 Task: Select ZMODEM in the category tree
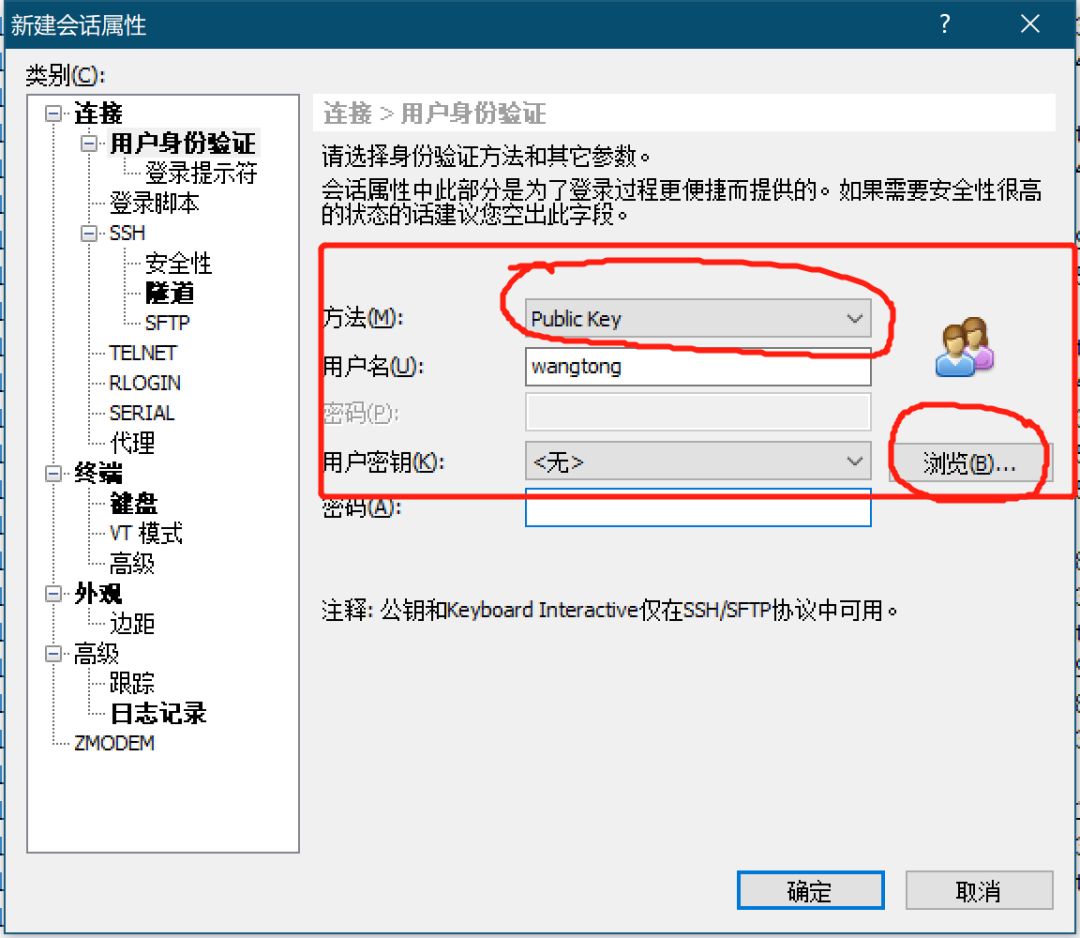(114, 744)
